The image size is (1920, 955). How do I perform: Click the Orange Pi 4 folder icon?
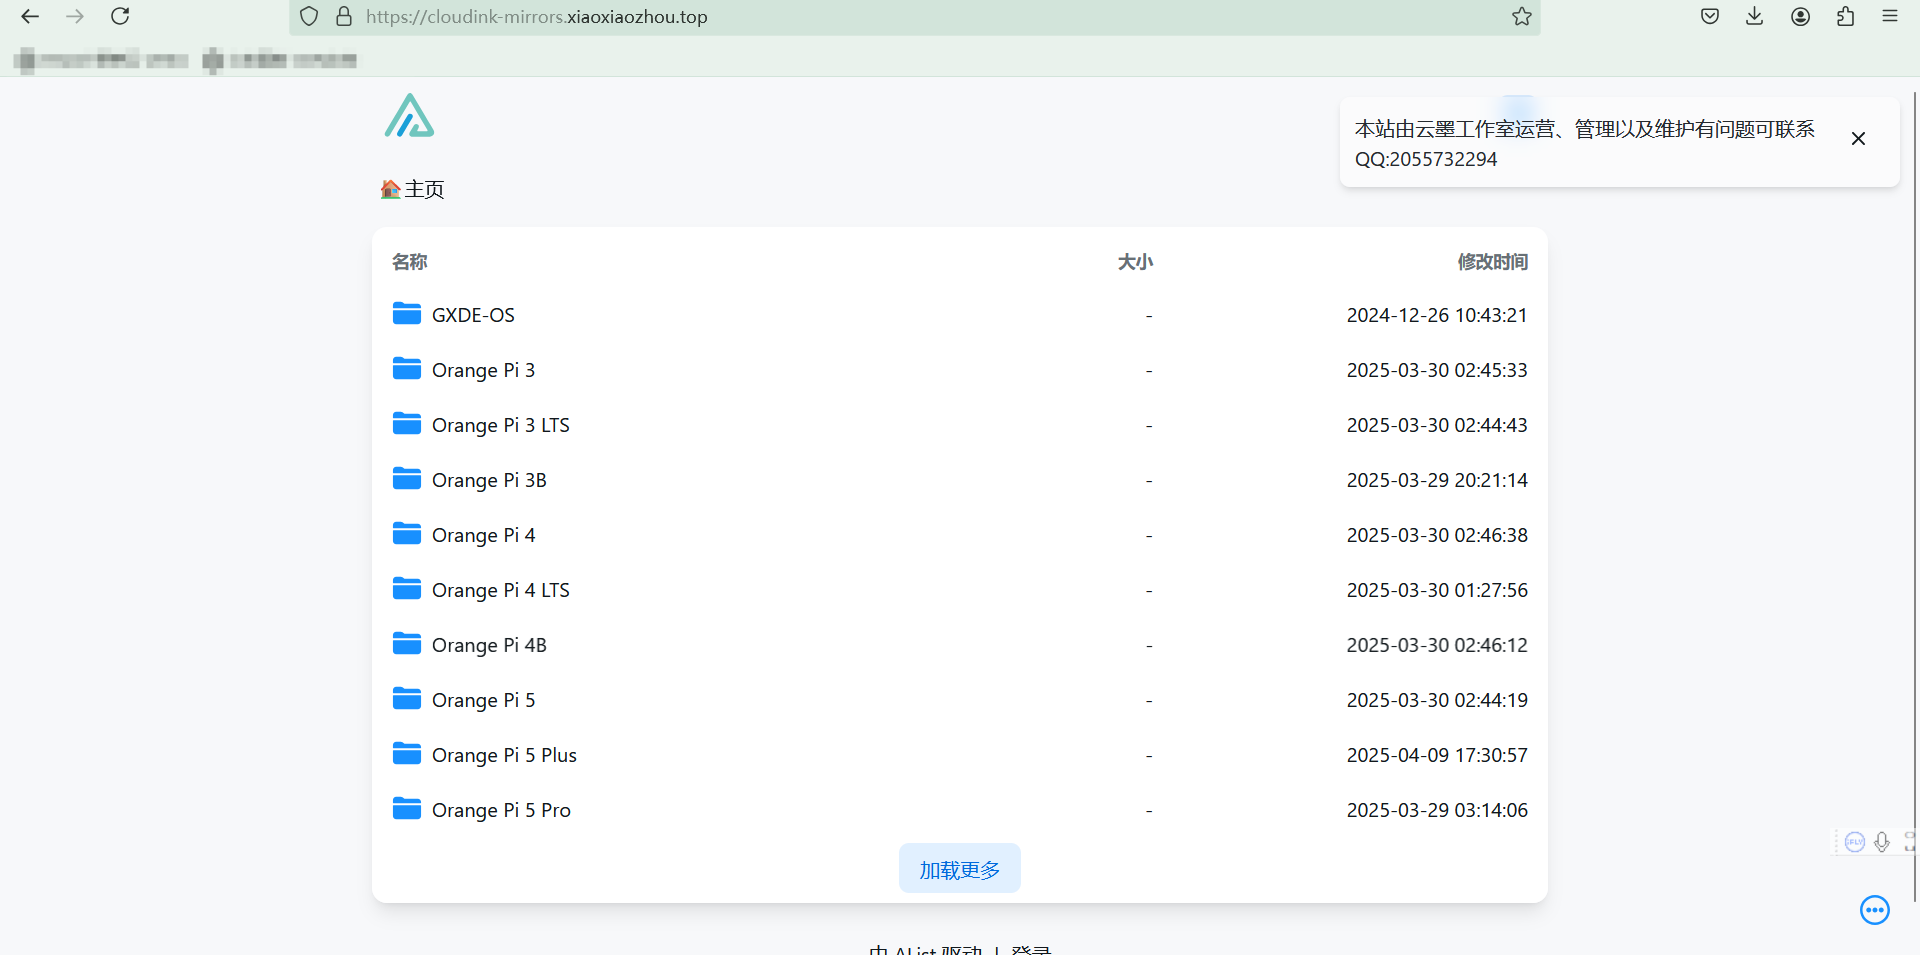point(407,533)
